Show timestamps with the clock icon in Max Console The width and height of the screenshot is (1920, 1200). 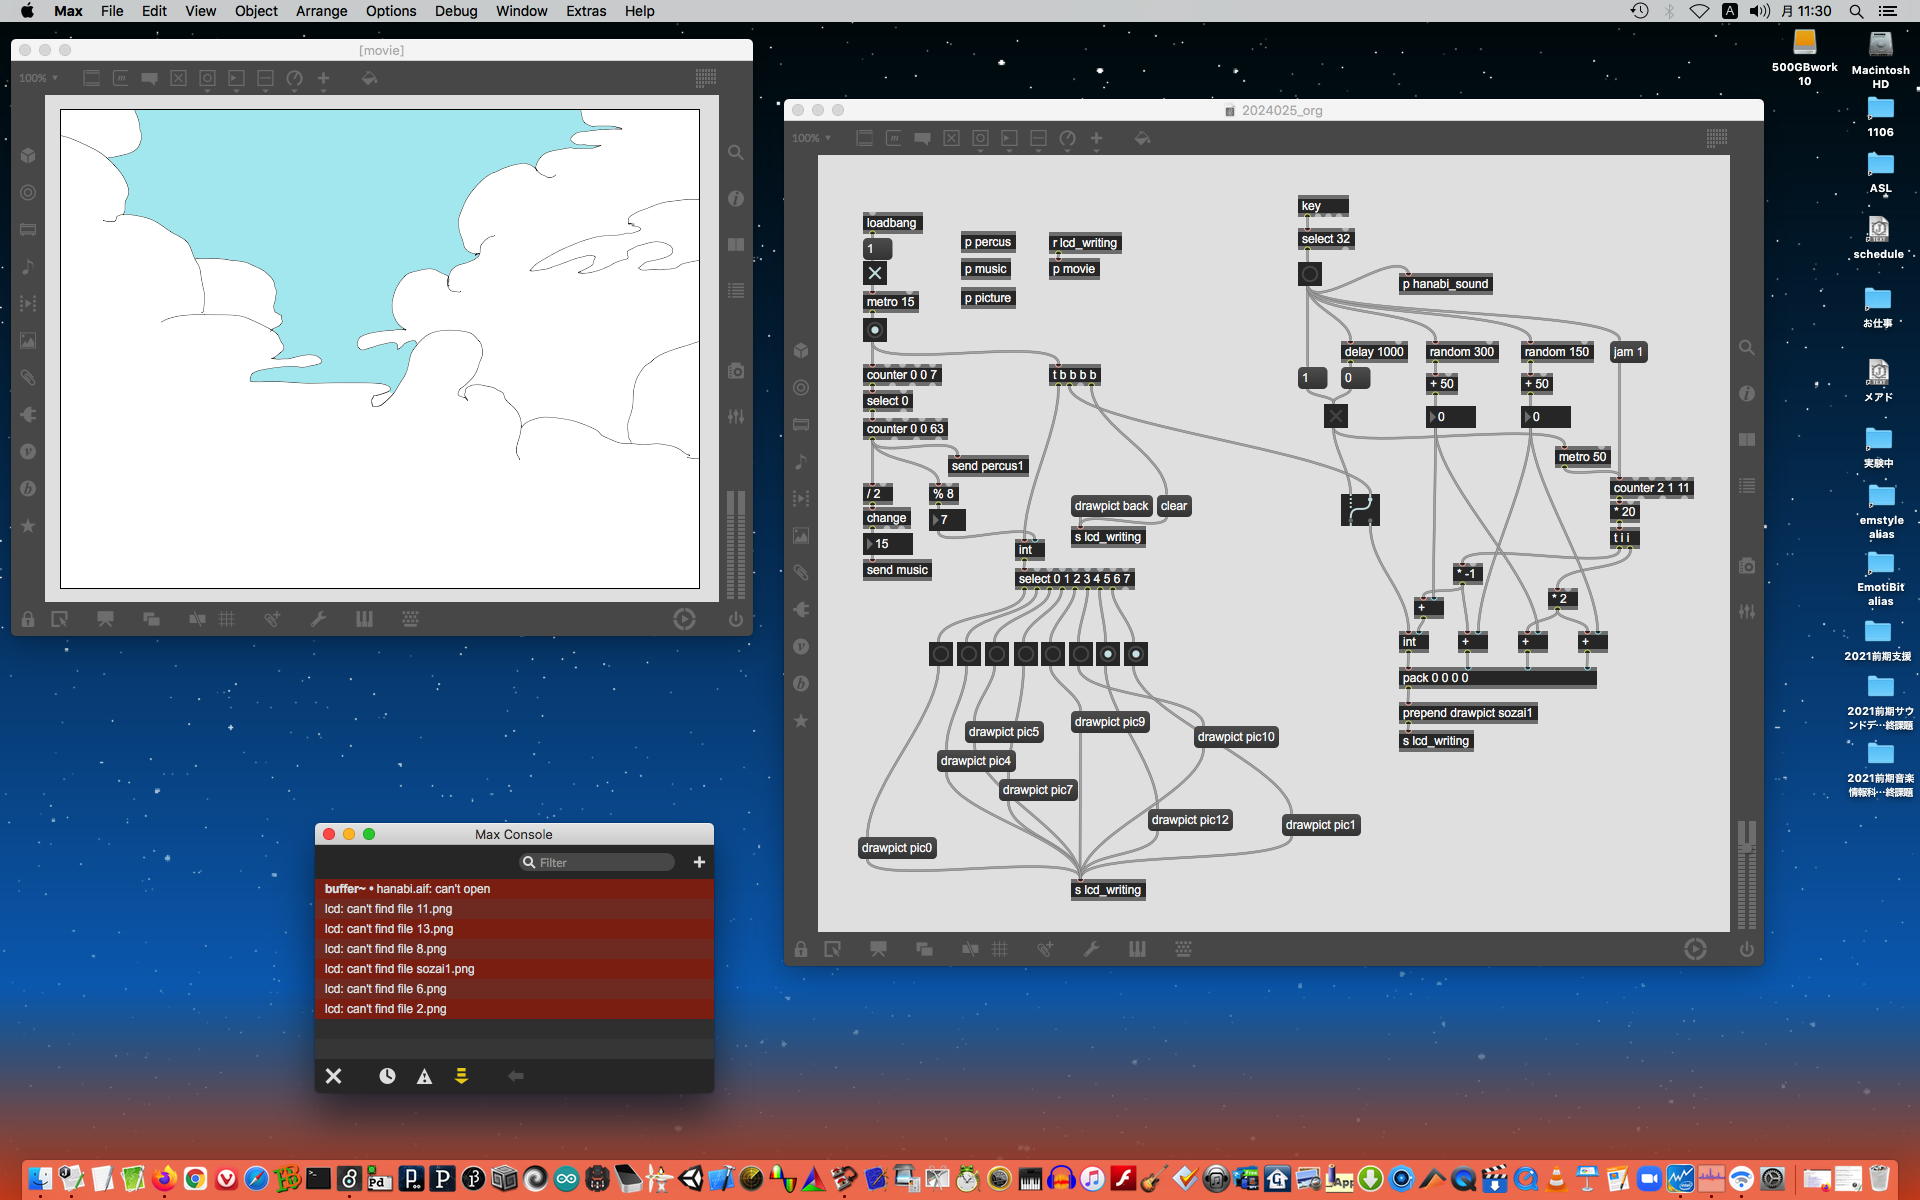(x=387, y=1076)
